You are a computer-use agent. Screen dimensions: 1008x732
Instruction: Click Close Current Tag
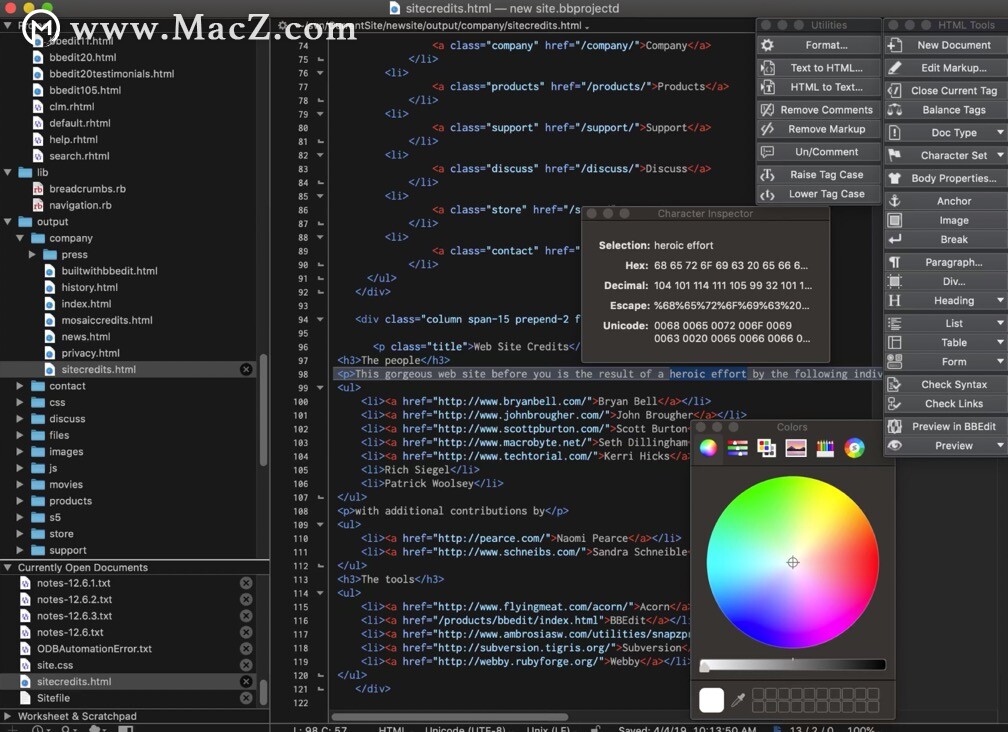click(x=946, y=91)
